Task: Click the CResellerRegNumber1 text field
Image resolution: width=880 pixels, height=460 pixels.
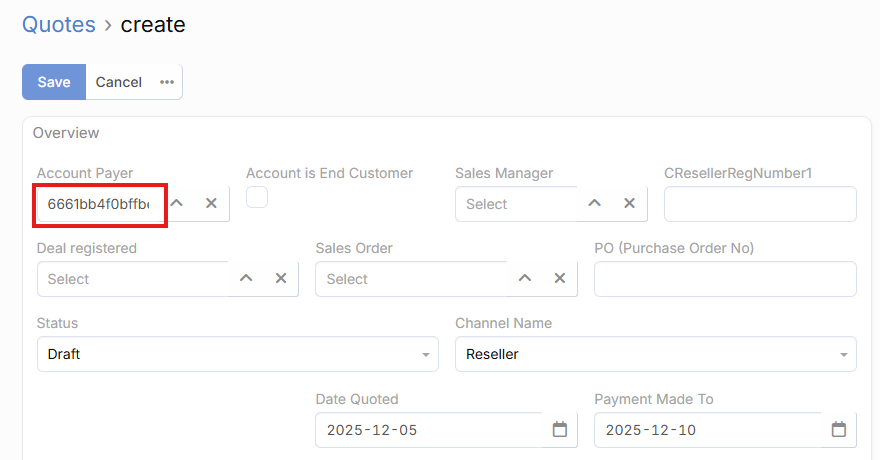Action: click(760, 204)
